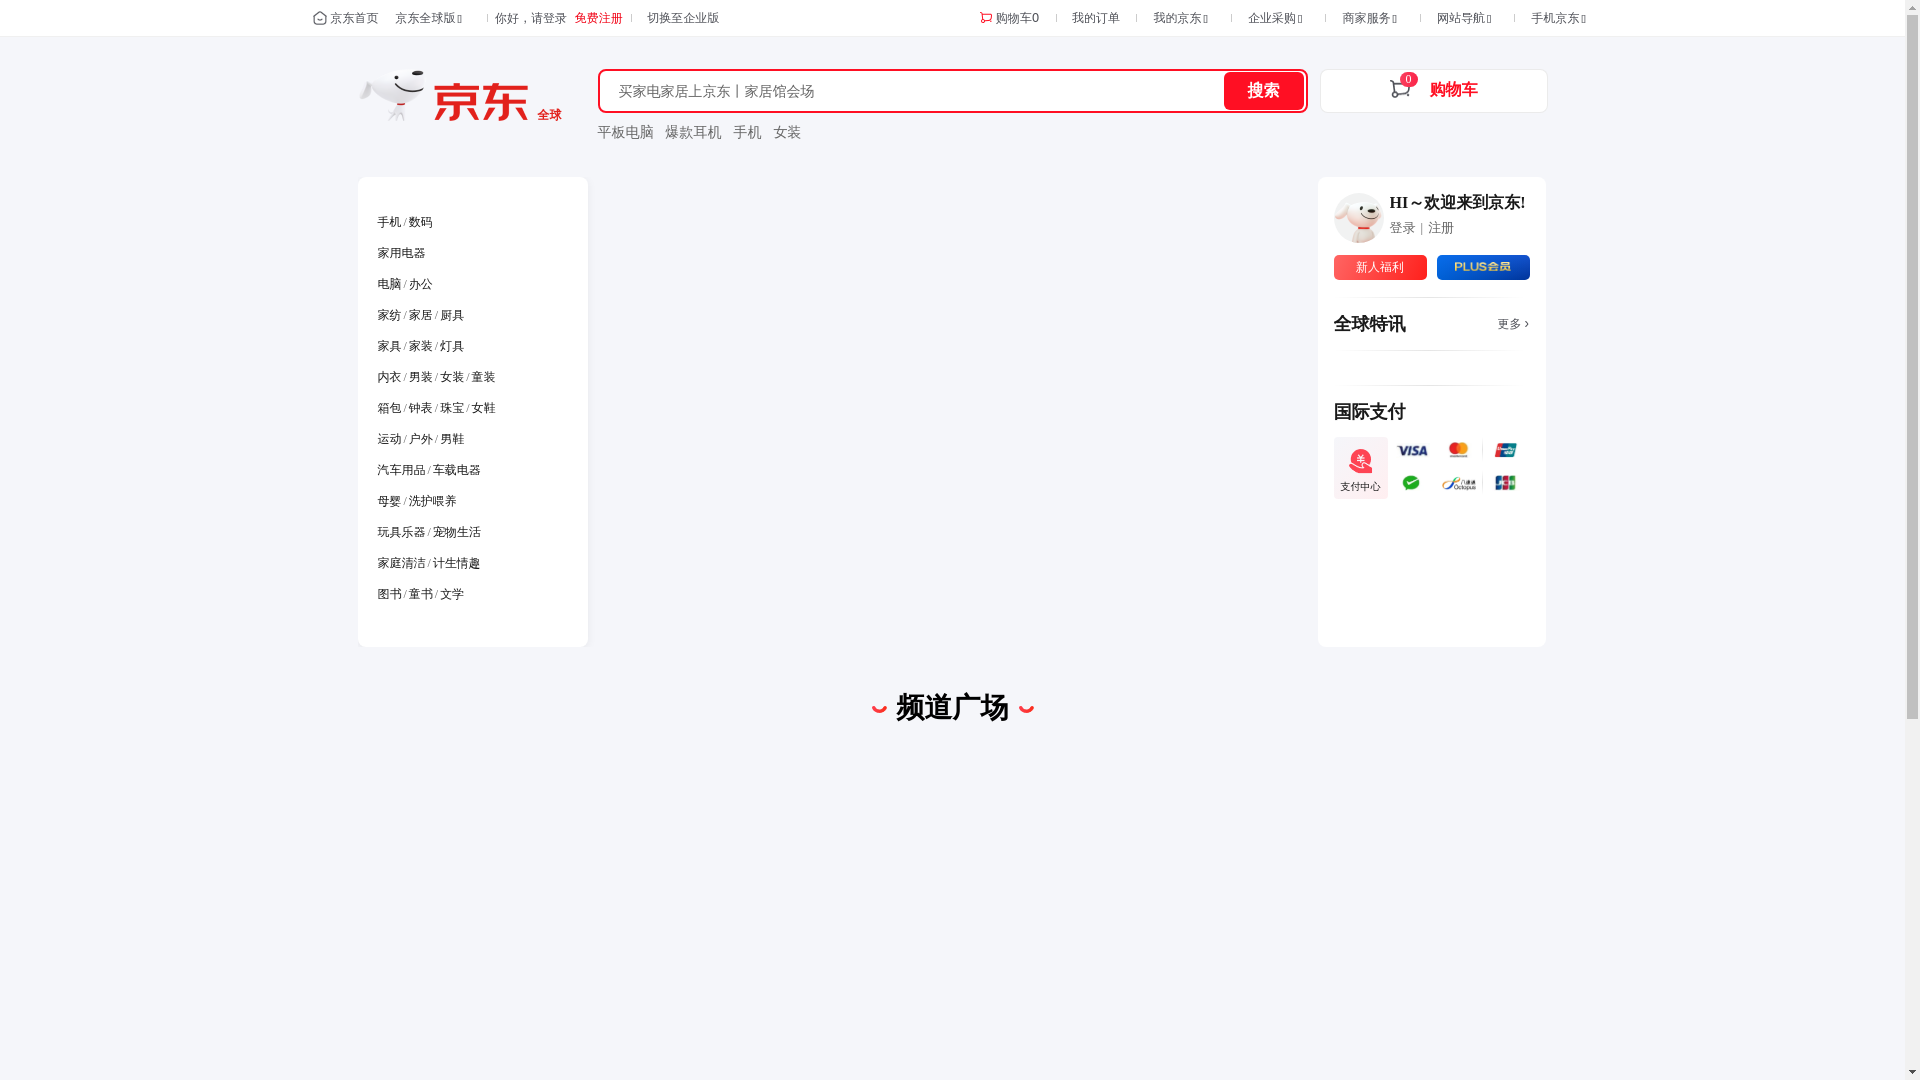
Task: Expand the 手机京东 dropdown
Action: 1558,18
